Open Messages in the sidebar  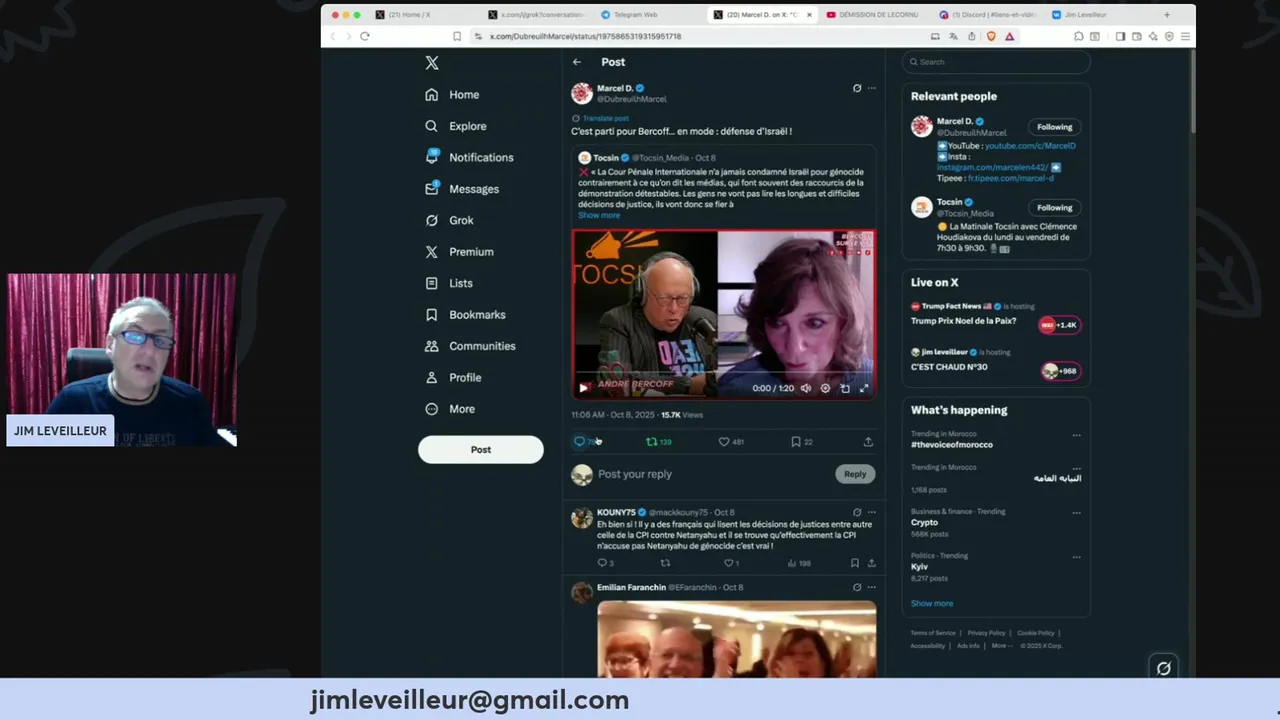click(461, 189)
